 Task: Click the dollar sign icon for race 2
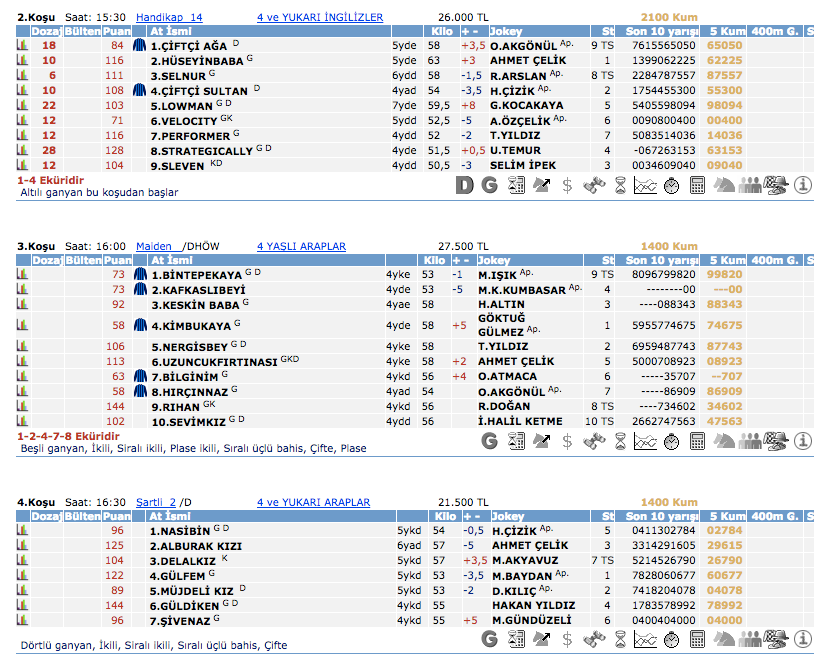(x=568, y=185)
